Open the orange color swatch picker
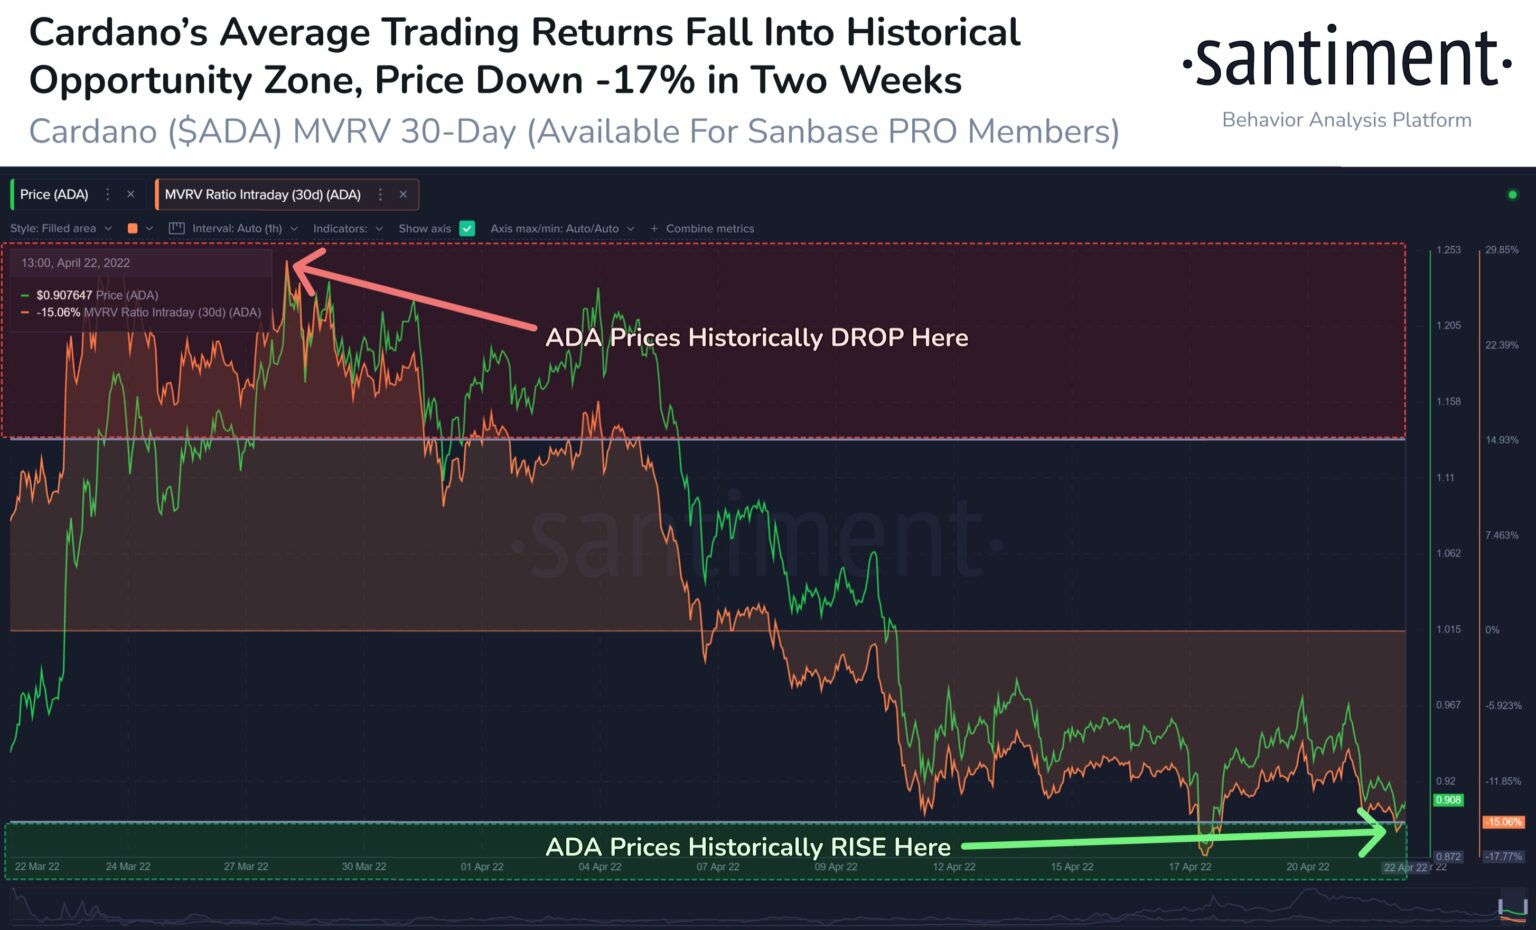Image resolution: width=1536 pixels, height=930 pixels. 133,229
